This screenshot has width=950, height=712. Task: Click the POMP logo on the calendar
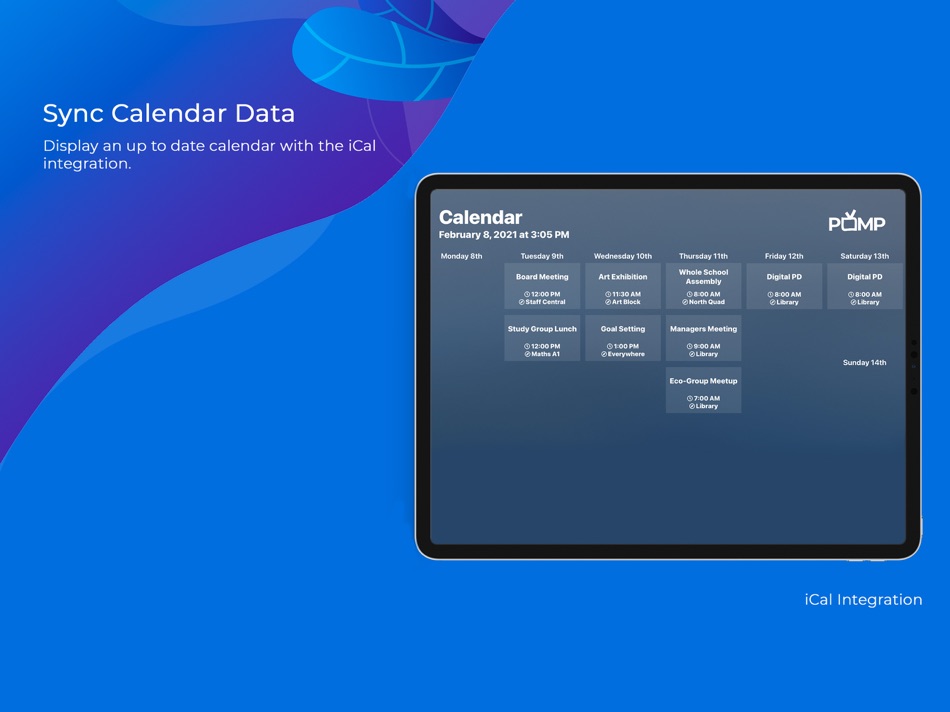[857, 221]
